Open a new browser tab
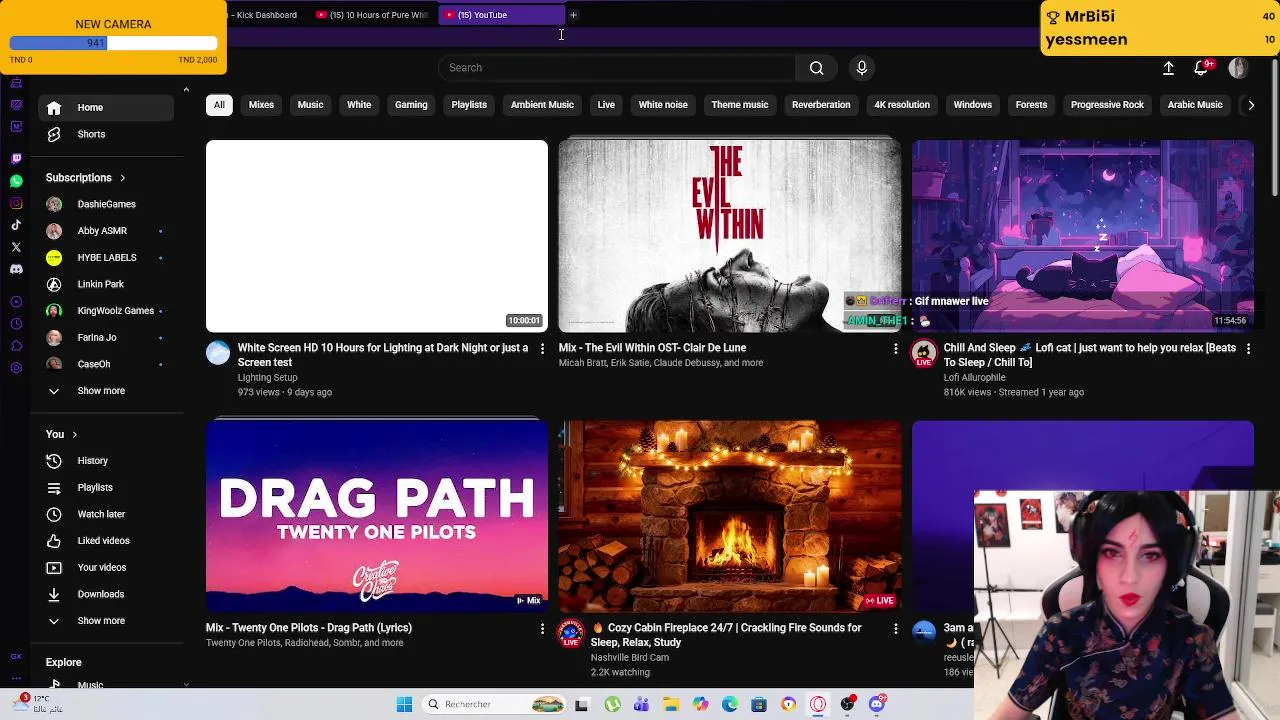This screenshot has width=1280, height=720. tap(573, 15)
